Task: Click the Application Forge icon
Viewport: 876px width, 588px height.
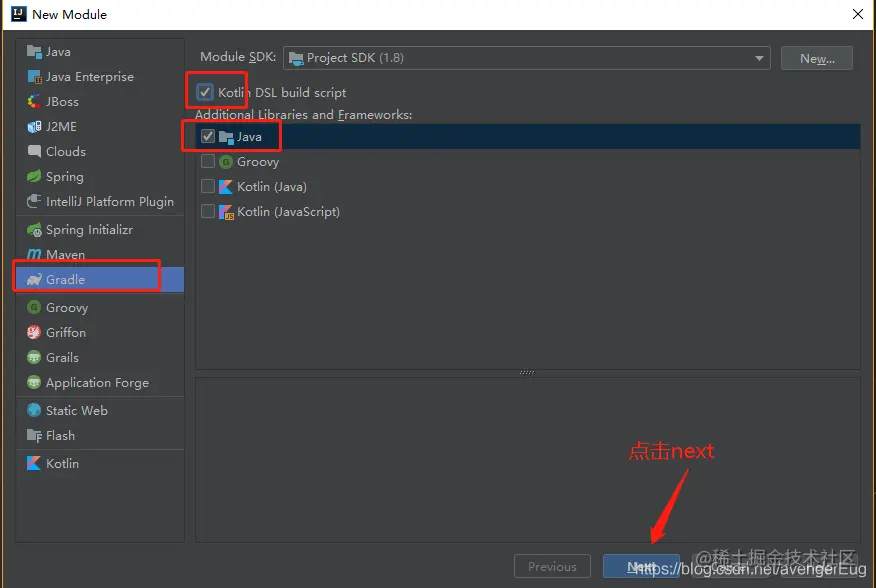Action: [34, 382]
